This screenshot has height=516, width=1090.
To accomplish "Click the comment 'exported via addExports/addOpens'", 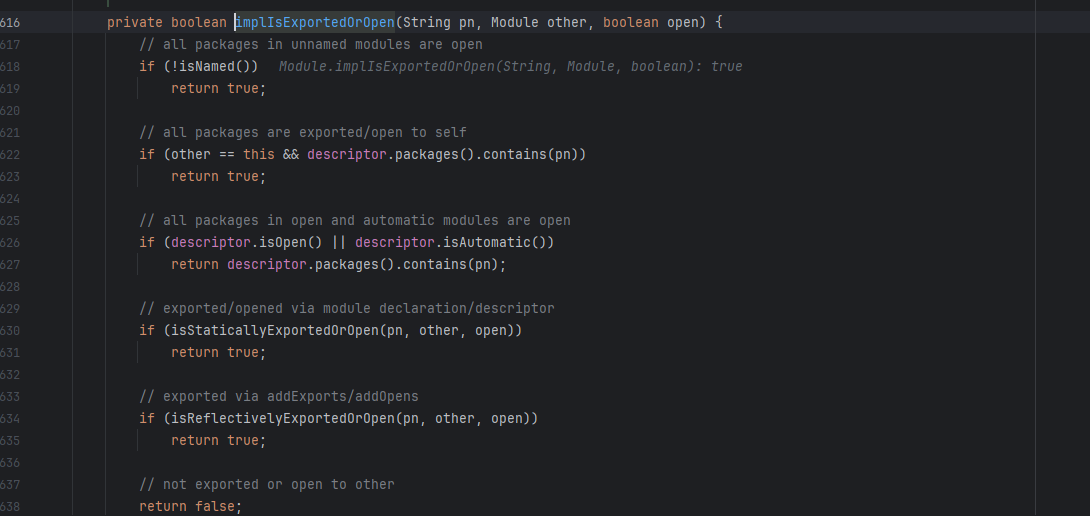I will coord(279,396).
